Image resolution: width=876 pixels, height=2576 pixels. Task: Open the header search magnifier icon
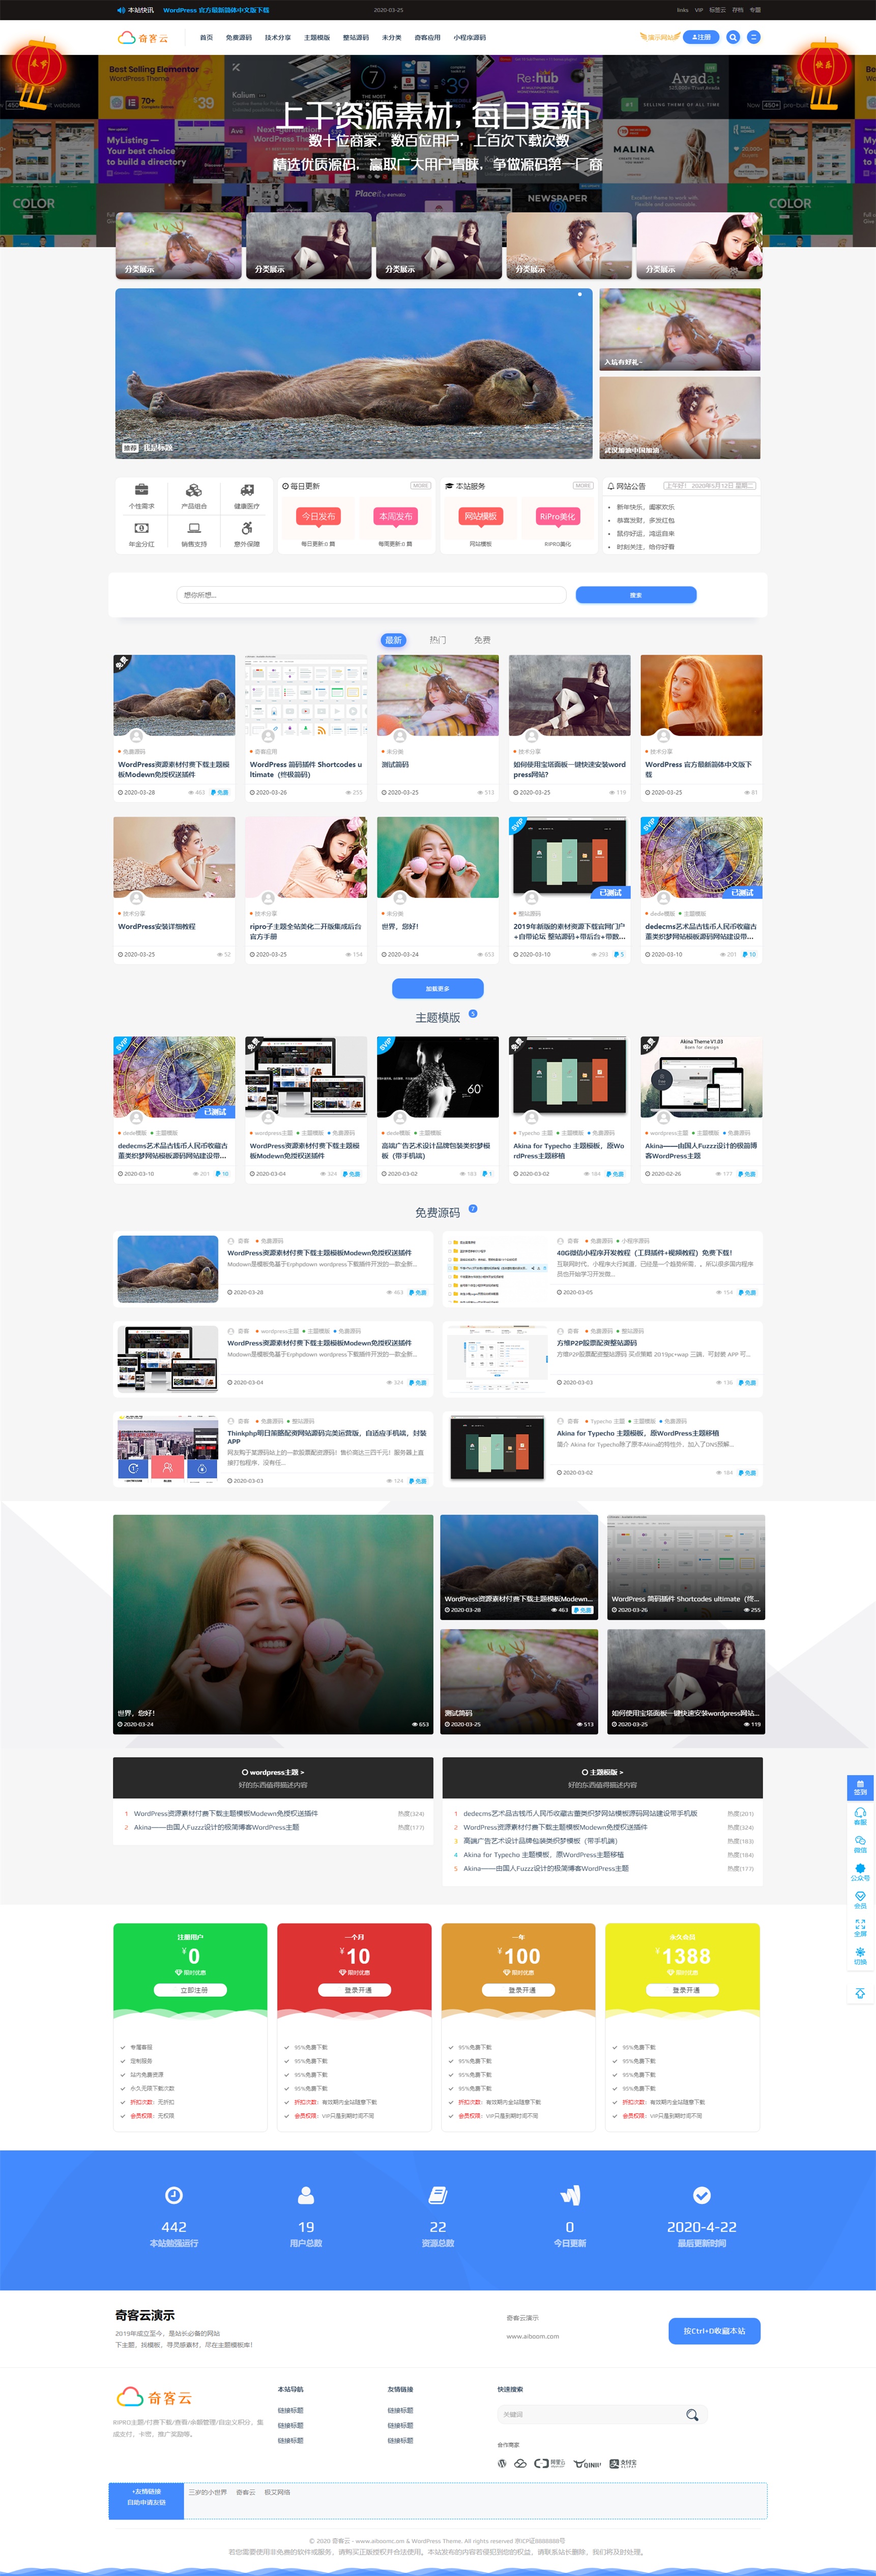pos(733,37)
